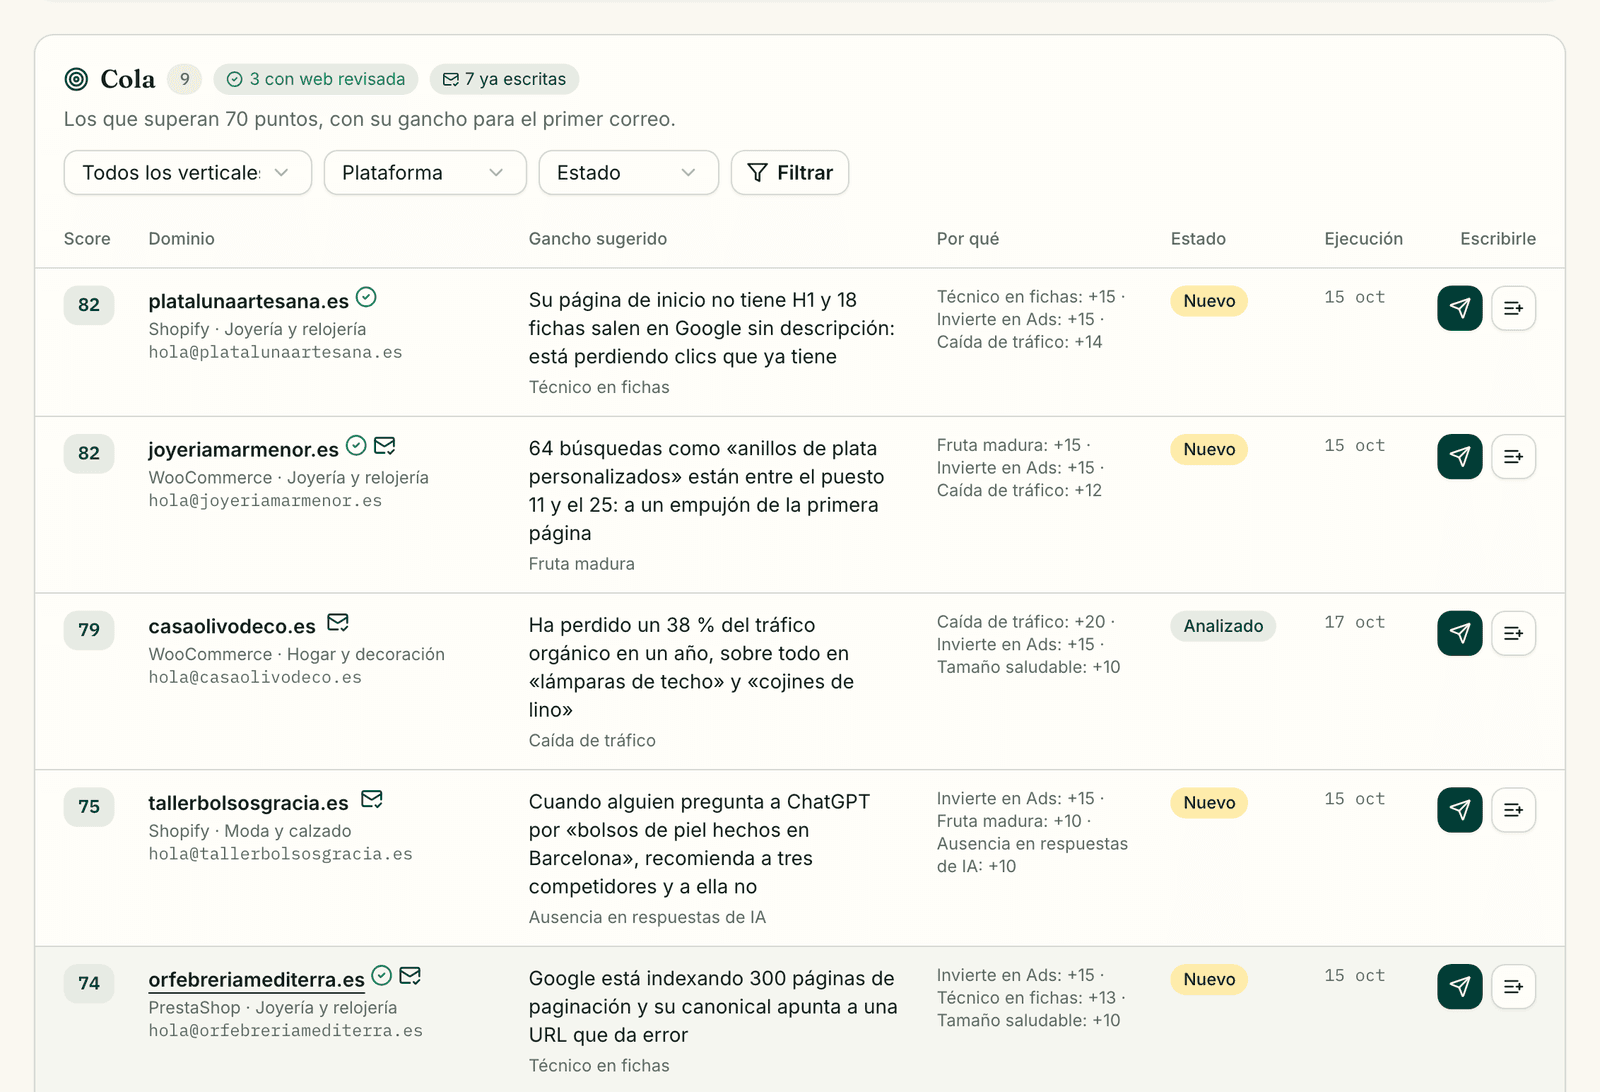Click 'Ausencia en respuestas de IA' hook tag
The width and height of the screenshot is (1600, 1092).
click(647, 917)
